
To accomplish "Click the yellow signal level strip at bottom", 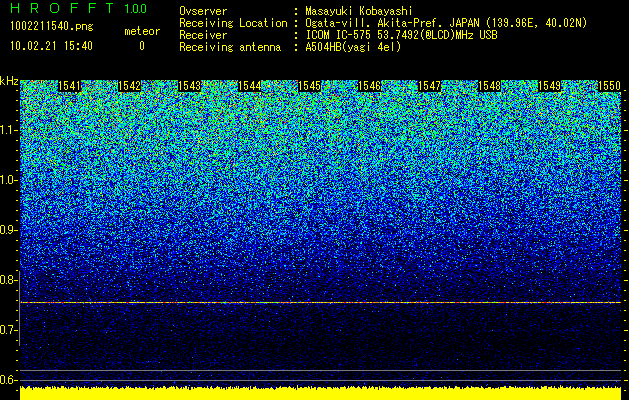I will point(320,394).
